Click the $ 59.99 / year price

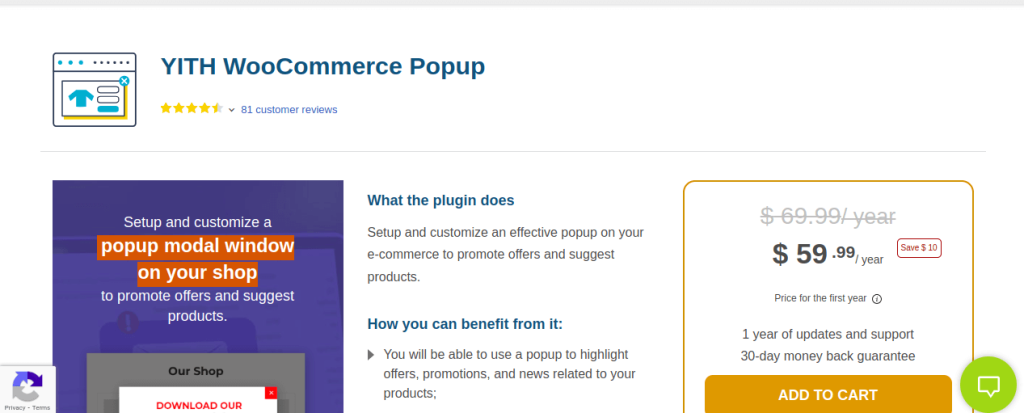point(827,254)
